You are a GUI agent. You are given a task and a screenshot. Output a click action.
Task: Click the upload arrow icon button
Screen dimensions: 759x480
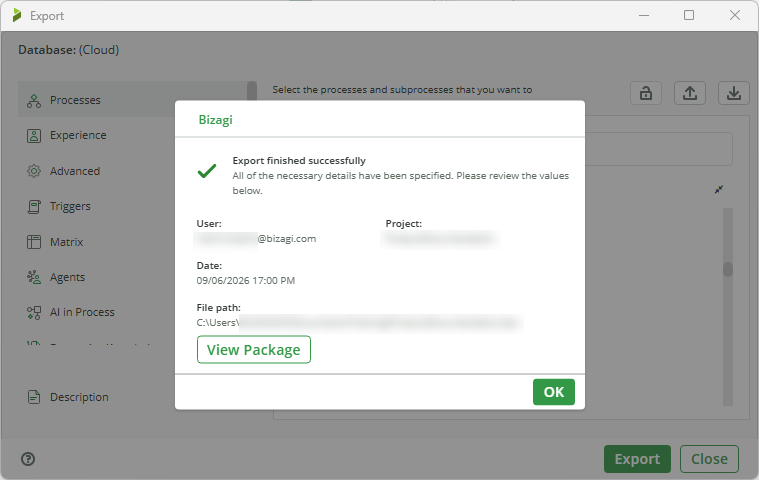coord(690,93)
